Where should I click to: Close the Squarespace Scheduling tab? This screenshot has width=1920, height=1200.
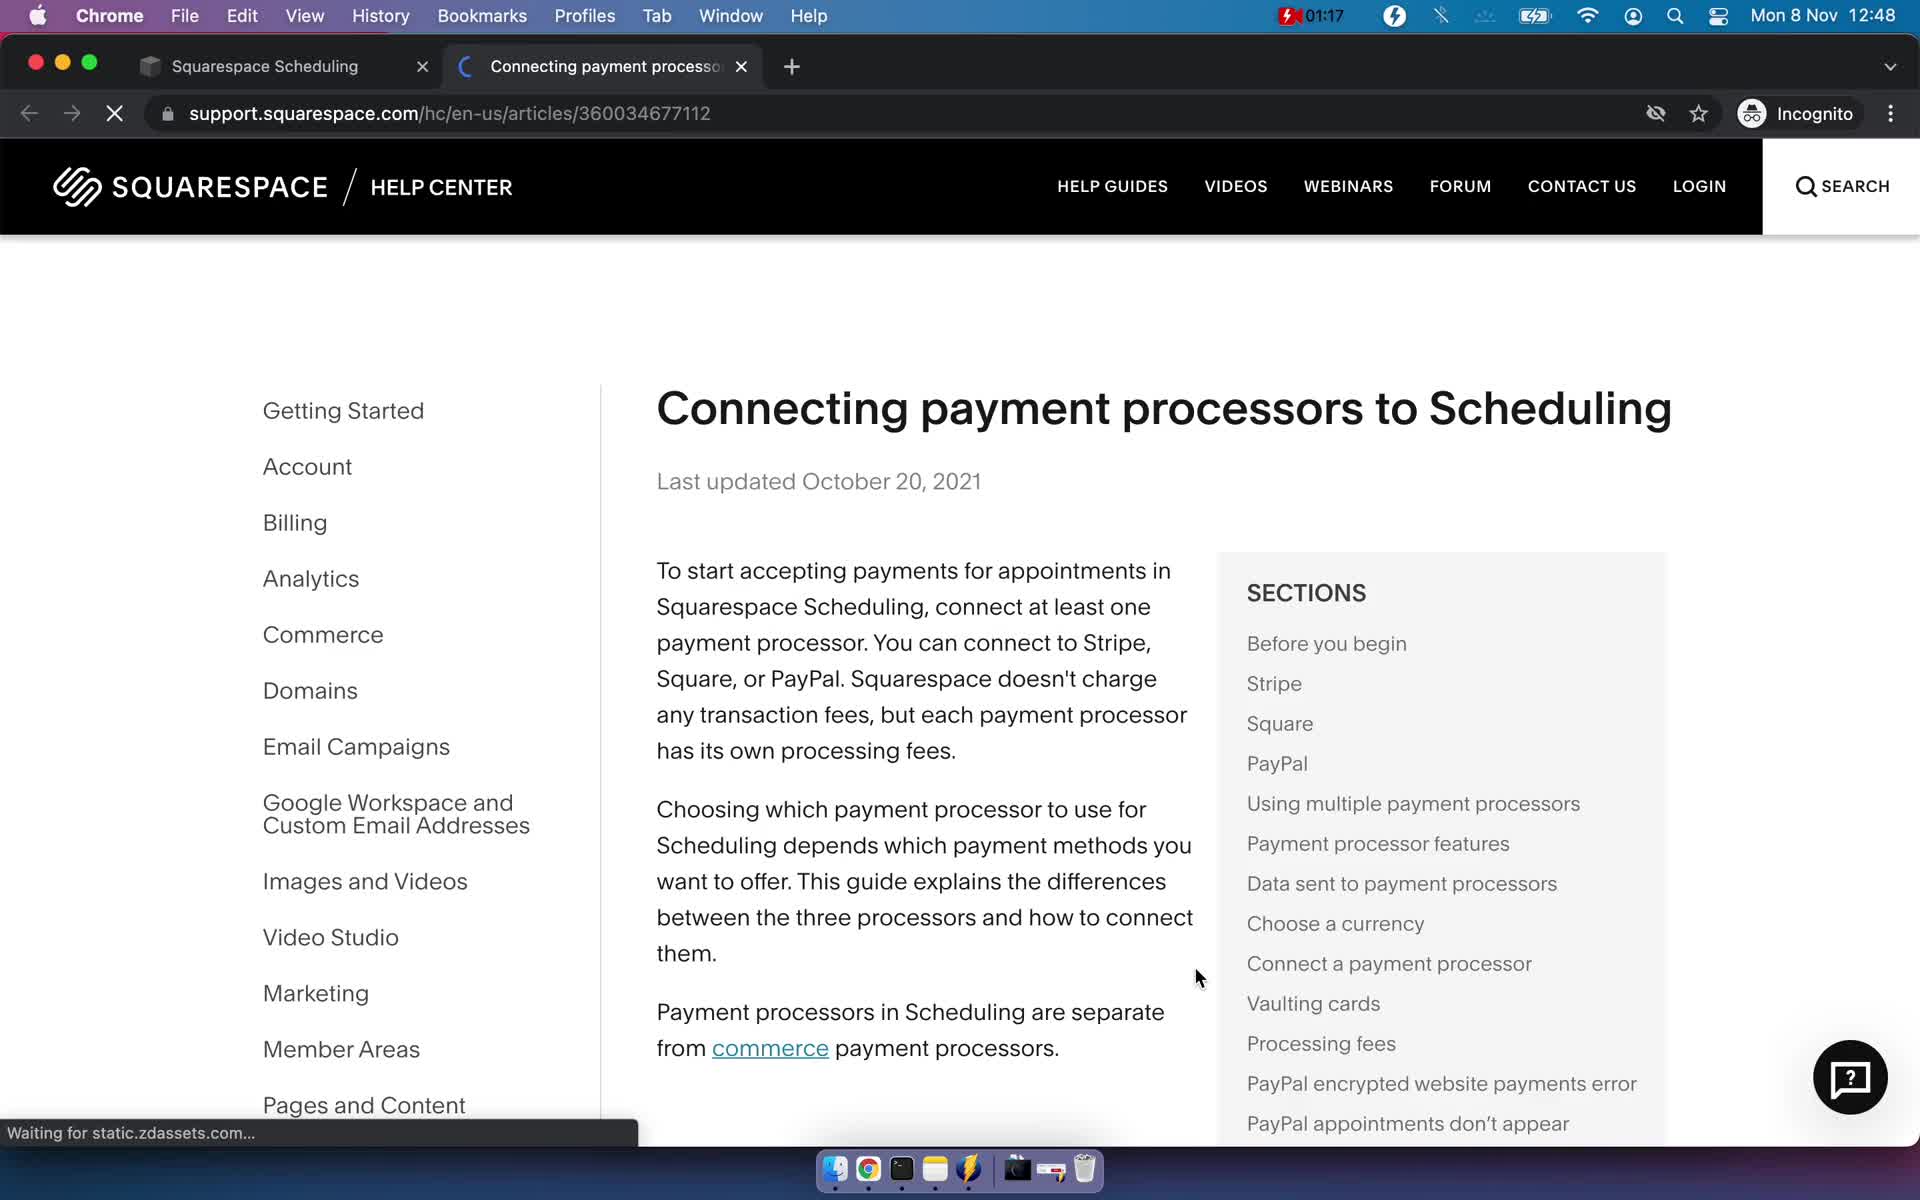(x=422, y=66)
